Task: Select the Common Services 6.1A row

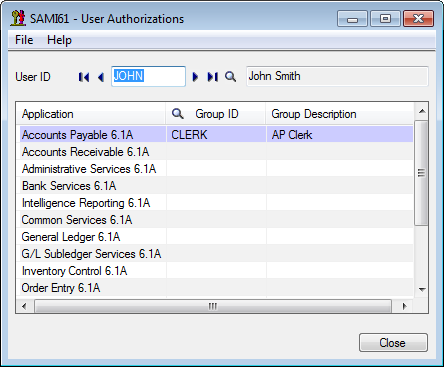Action: 216,220
